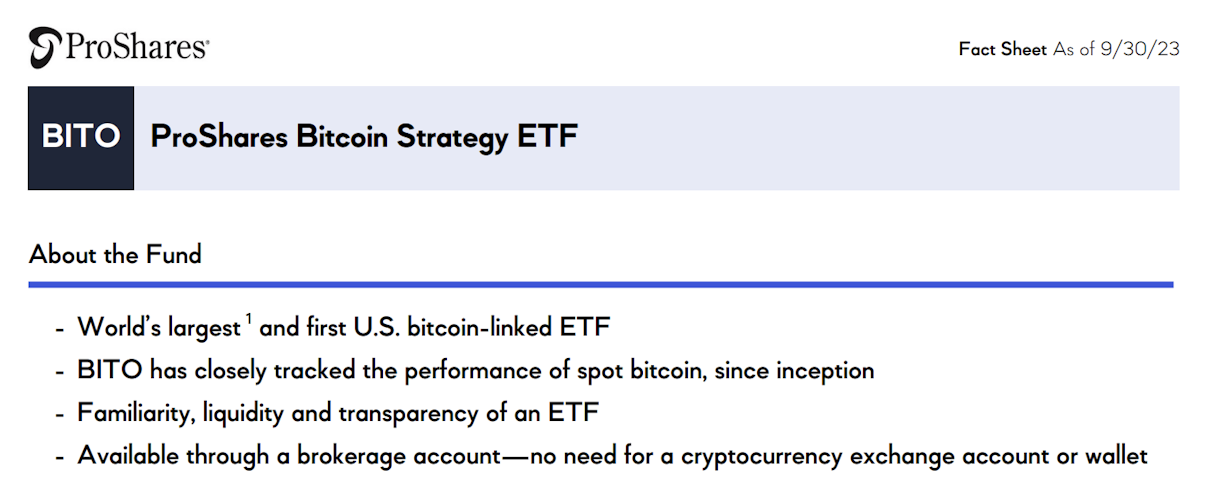
Task: Click footnote superscript 1 after World's largest
Action: (248, 320)
